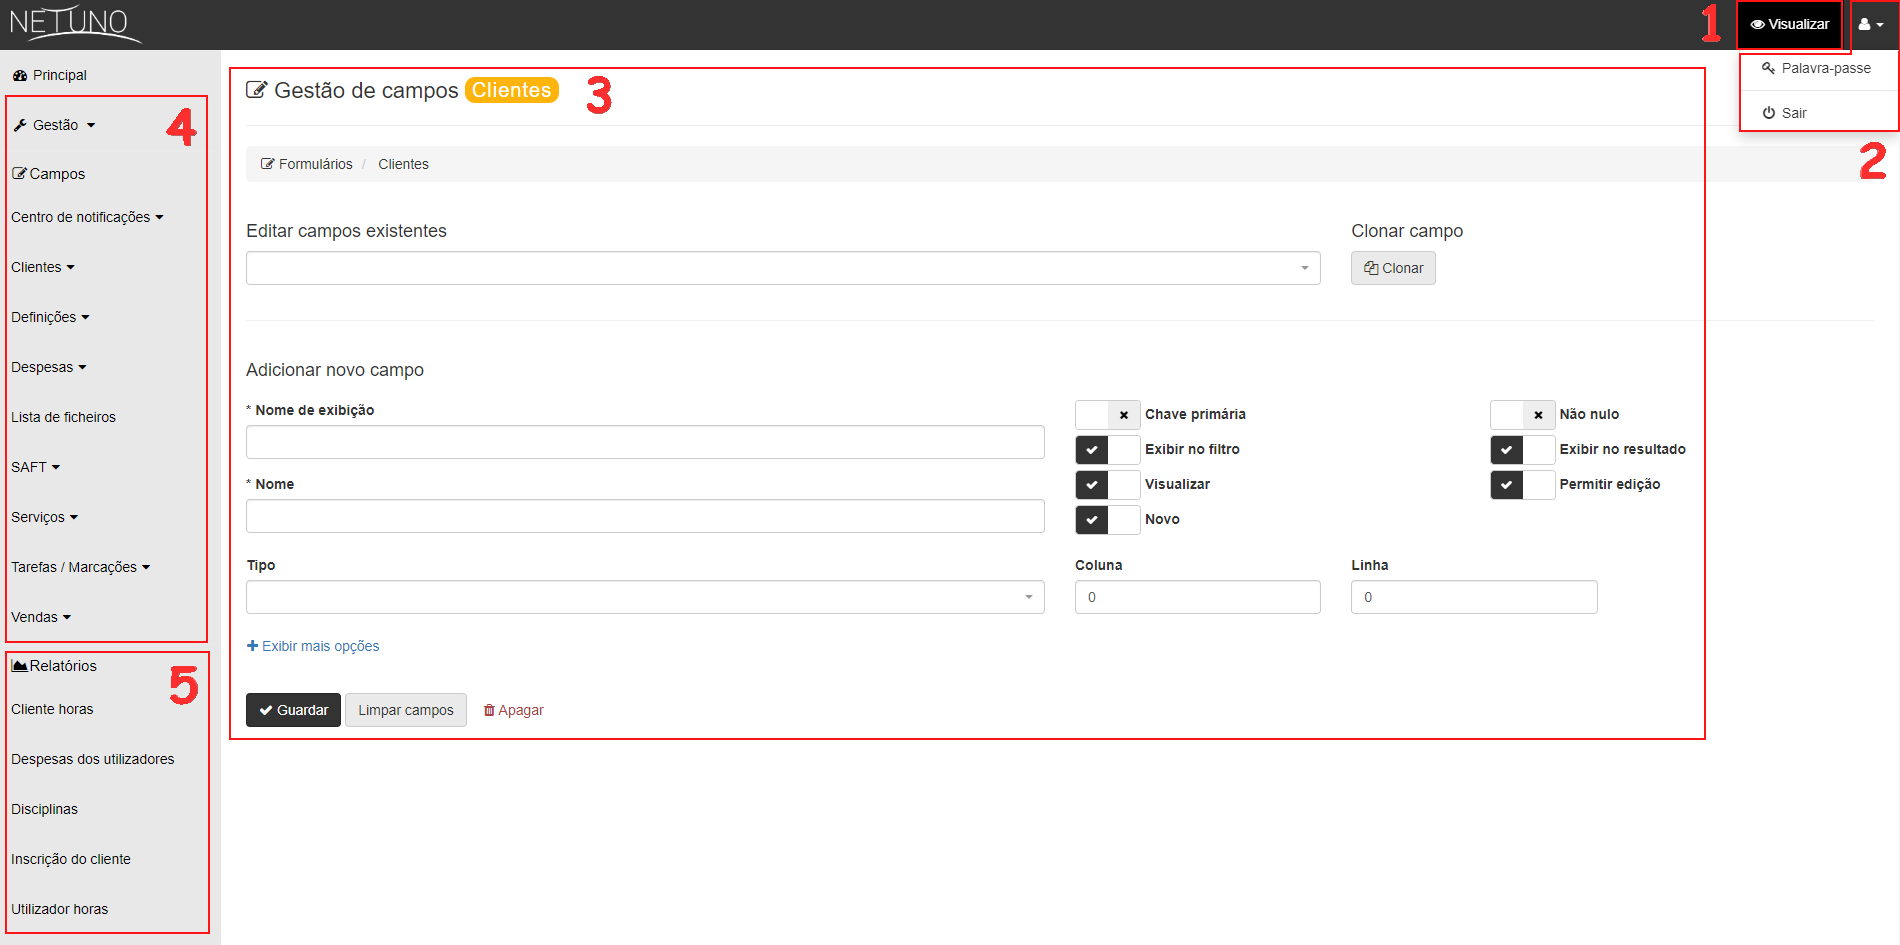This screenshot has height=945, width=1900.
Task: Expand the Serviços sidebar menu
Action: click(x=44, y=517)
